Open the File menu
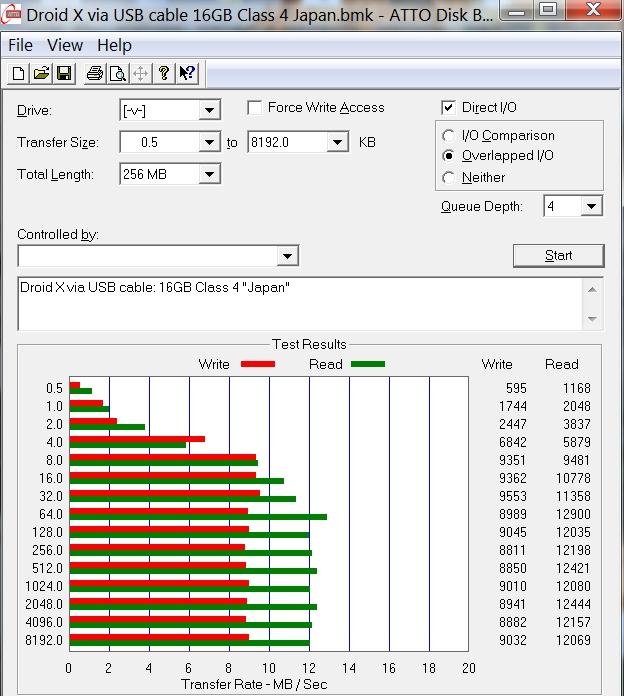The image size is (624, 696). [x=20, y=45]
